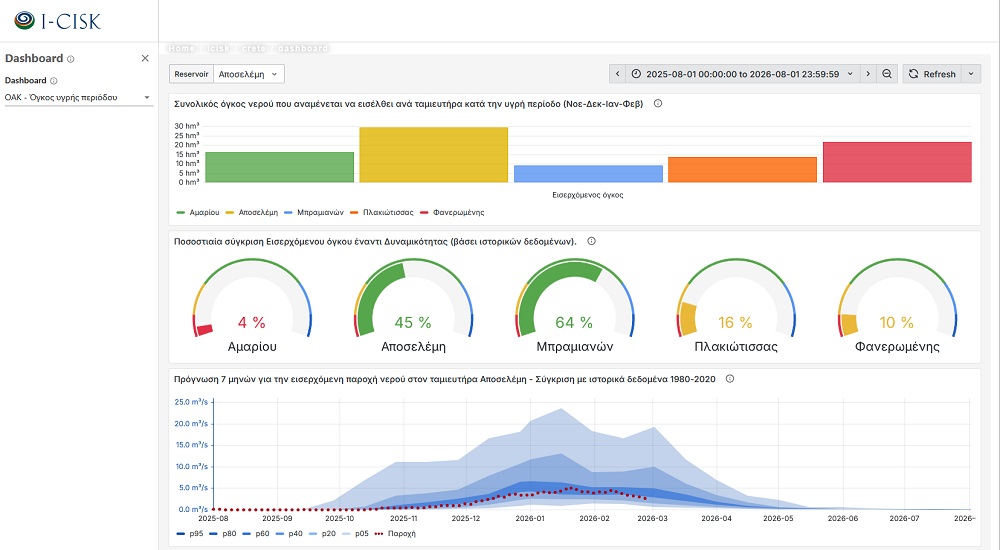Viewport: 1000px width, 550px height.
Task: Shift time range backward with left arrow
Action: pos(618,74)
